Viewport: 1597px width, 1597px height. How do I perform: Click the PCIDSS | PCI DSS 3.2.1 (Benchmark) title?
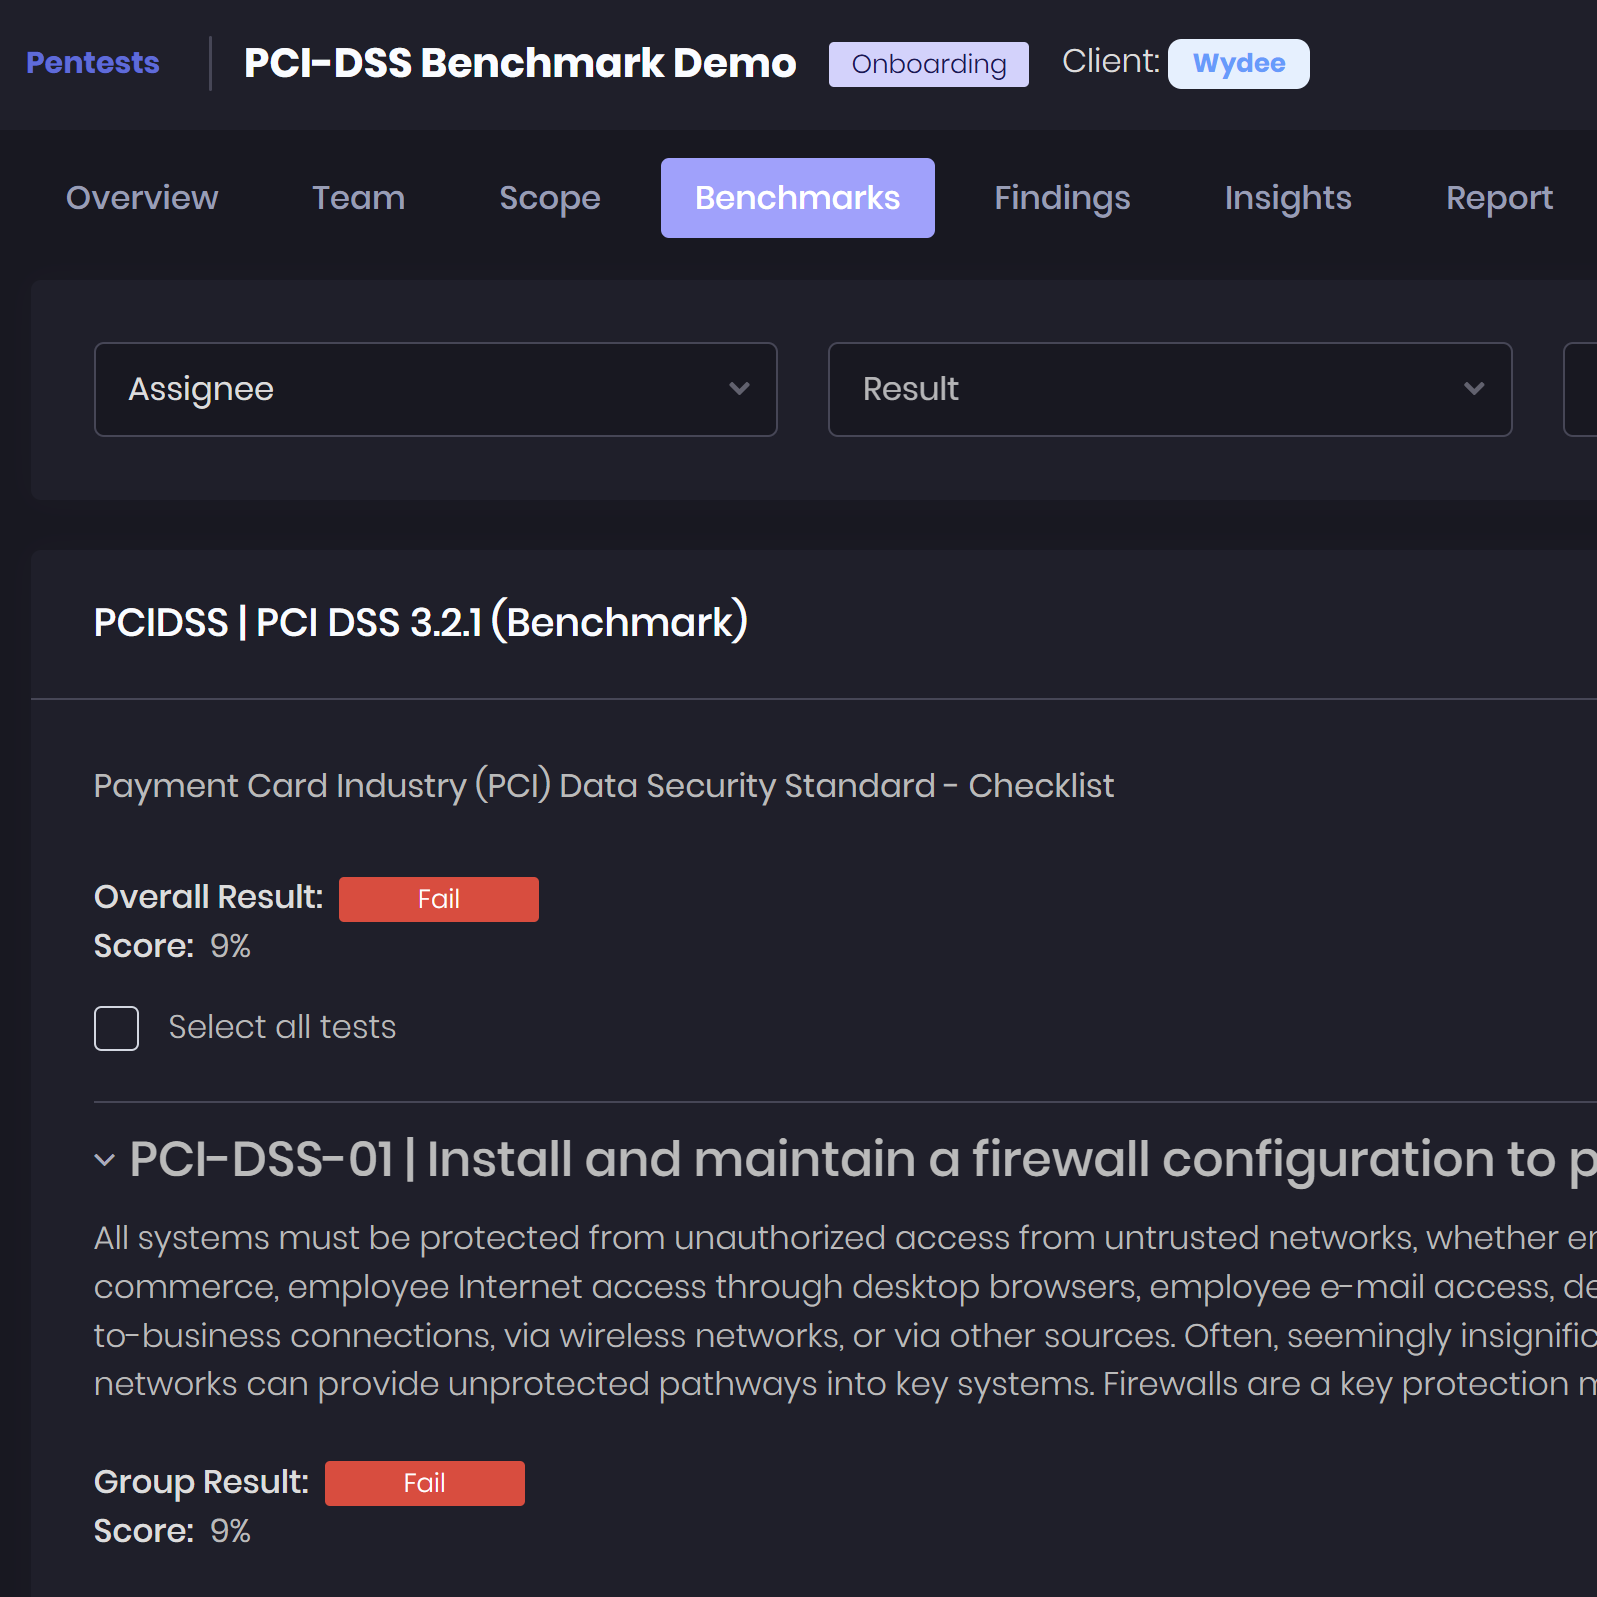421,622
